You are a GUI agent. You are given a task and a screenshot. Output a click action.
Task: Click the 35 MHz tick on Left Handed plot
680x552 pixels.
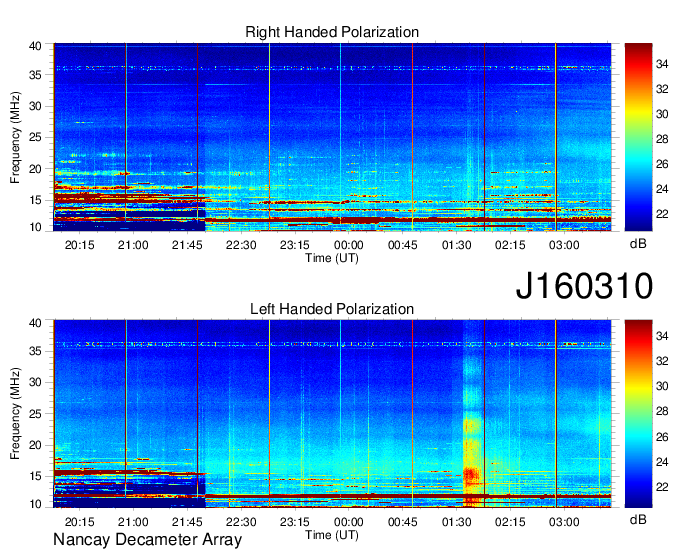35,351
